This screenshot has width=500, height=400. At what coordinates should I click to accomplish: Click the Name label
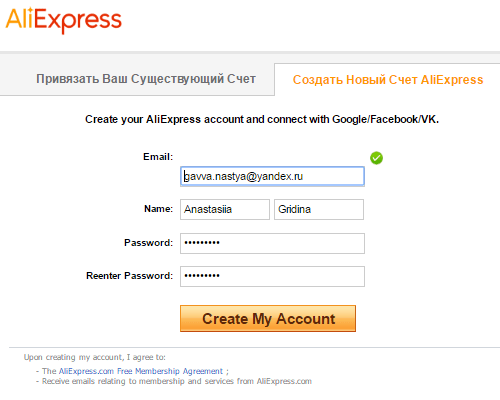(158, 209)
